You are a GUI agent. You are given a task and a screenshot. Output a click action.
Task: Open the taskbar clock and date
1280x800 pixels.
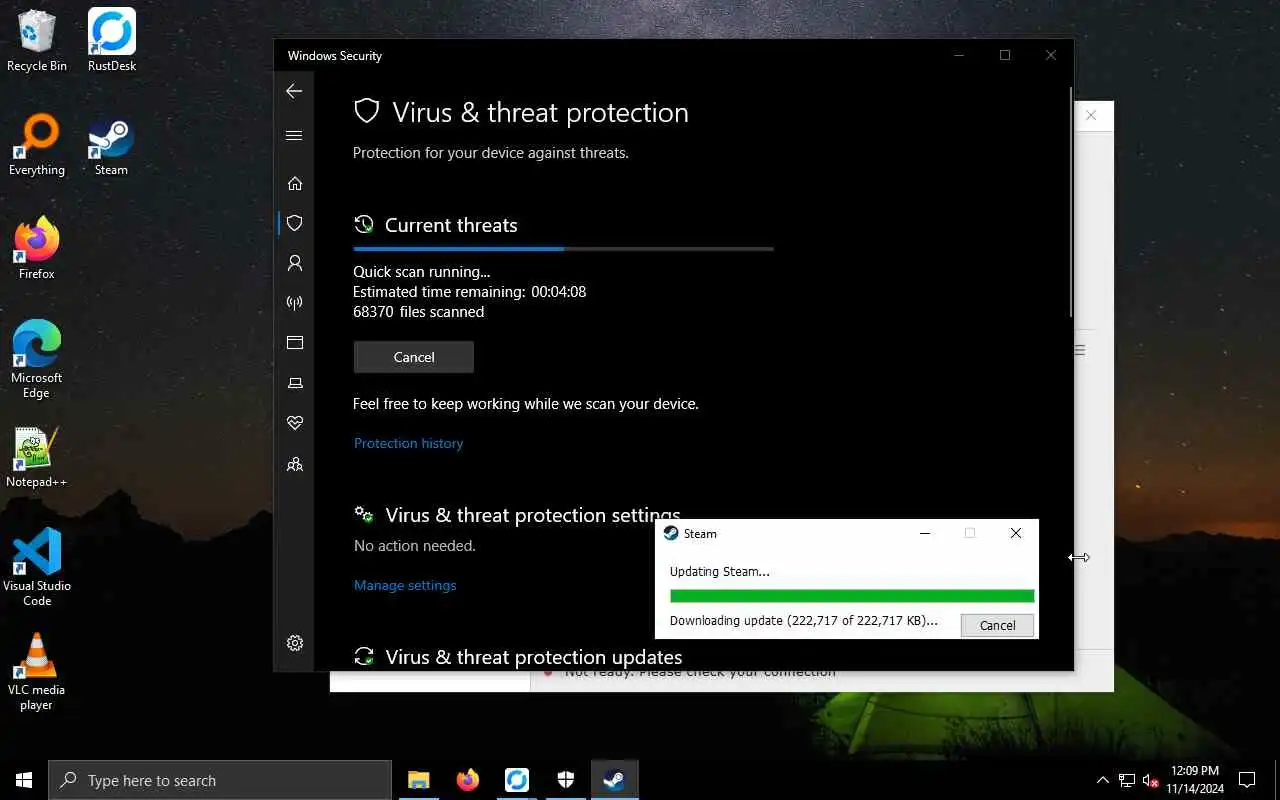[x=1195, y=780]
